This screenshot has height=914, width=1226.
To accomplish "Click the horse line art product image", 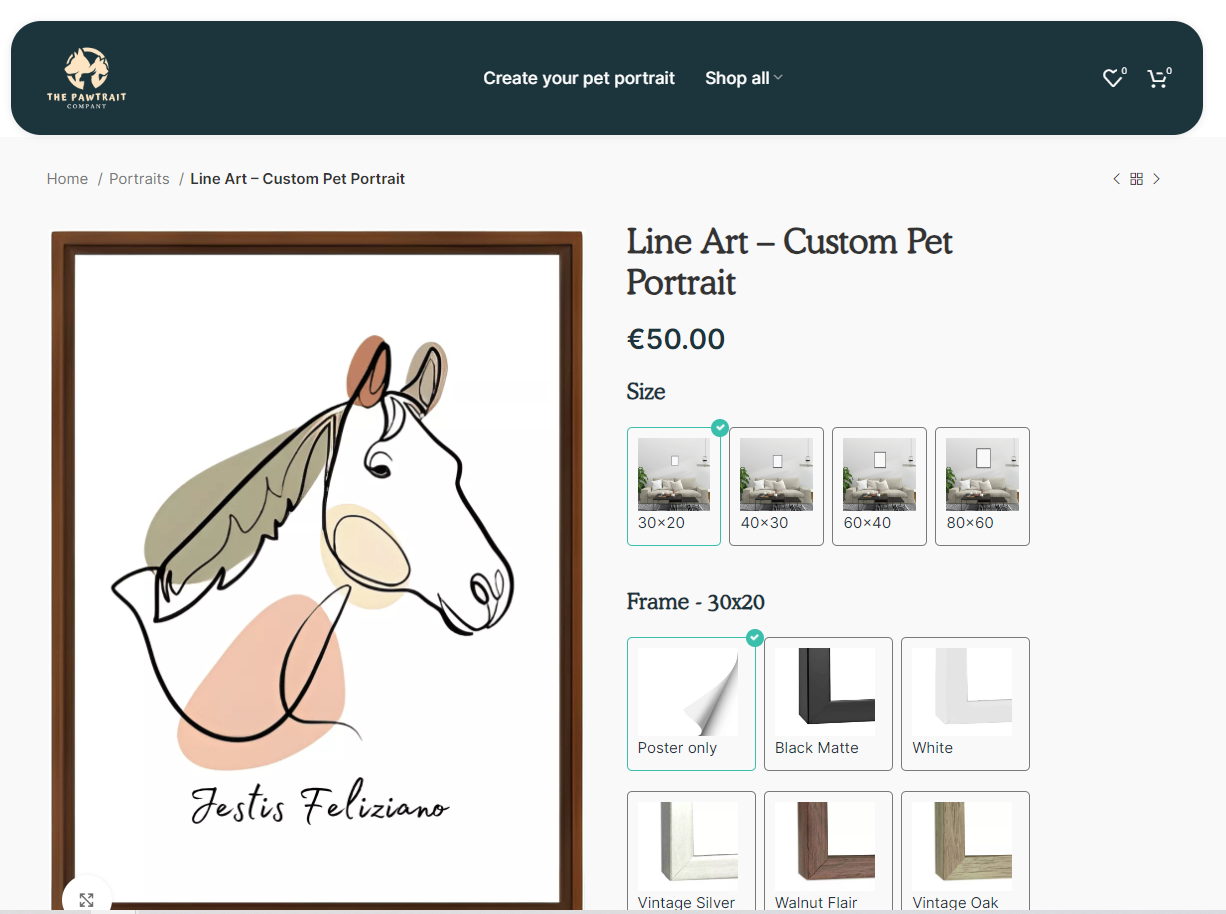I will pos(317,560).
